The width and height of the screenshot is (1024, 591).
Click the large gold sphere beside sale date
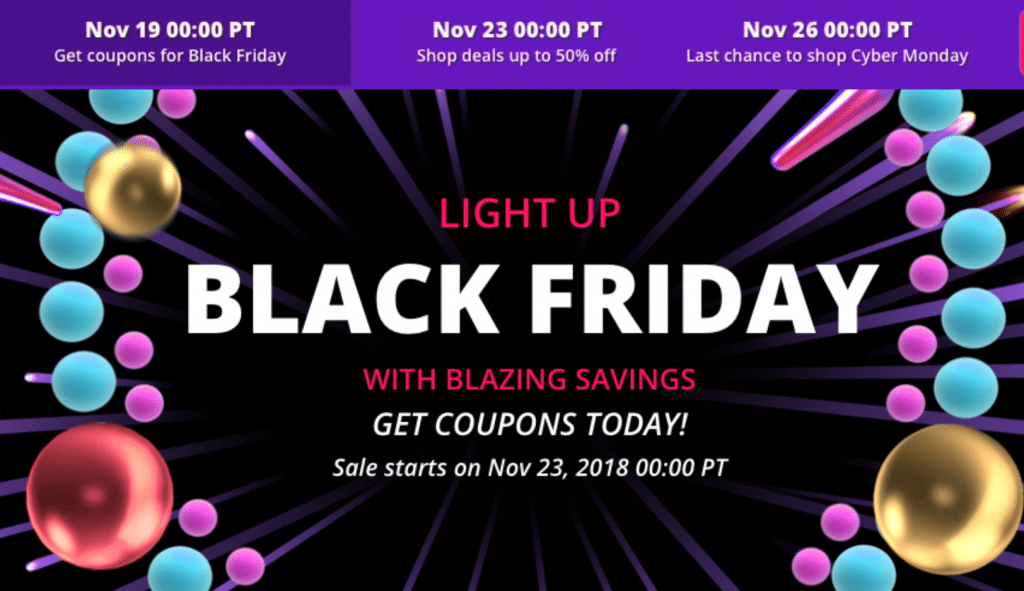tap(949, 498)
